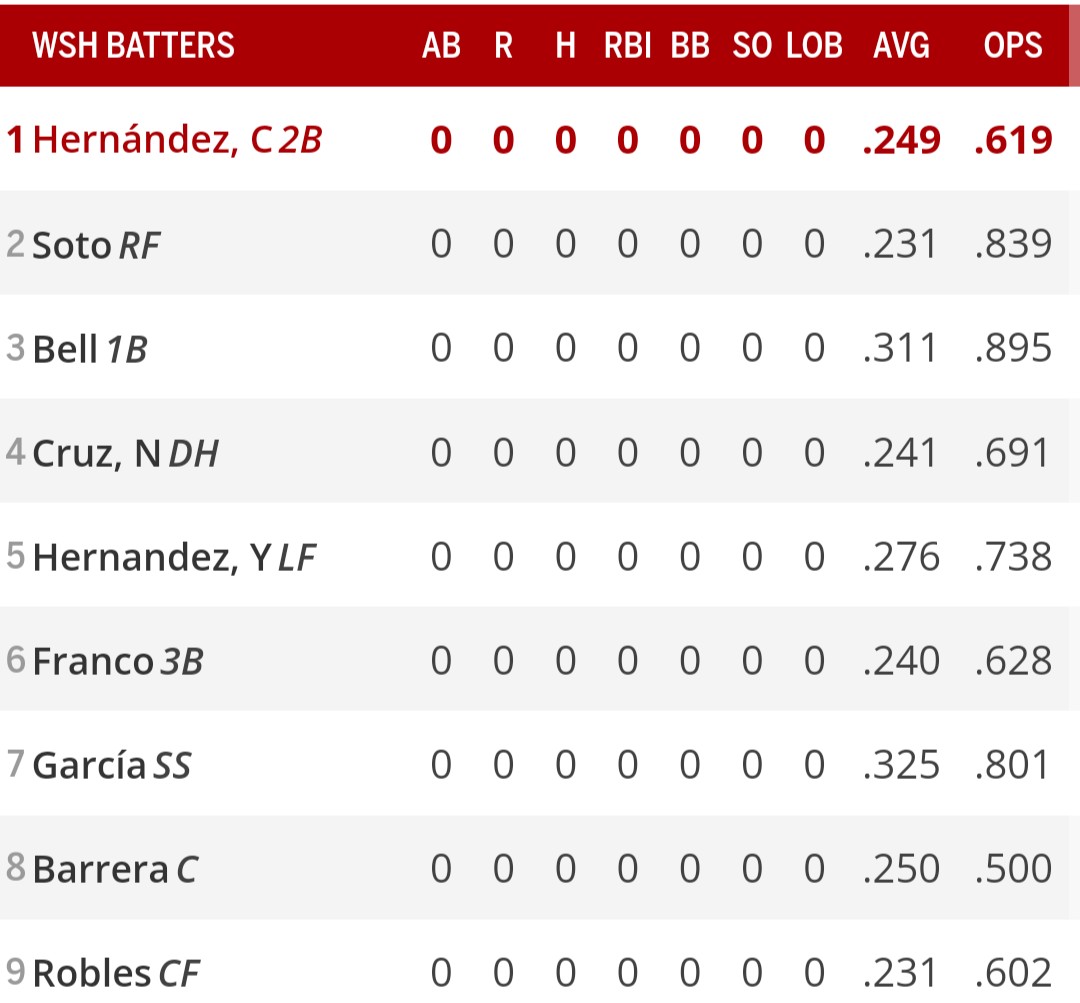Tap Cruz, N designated hitter row
The height and width of the screenshot is (1003, 1080).
point(97,453)
